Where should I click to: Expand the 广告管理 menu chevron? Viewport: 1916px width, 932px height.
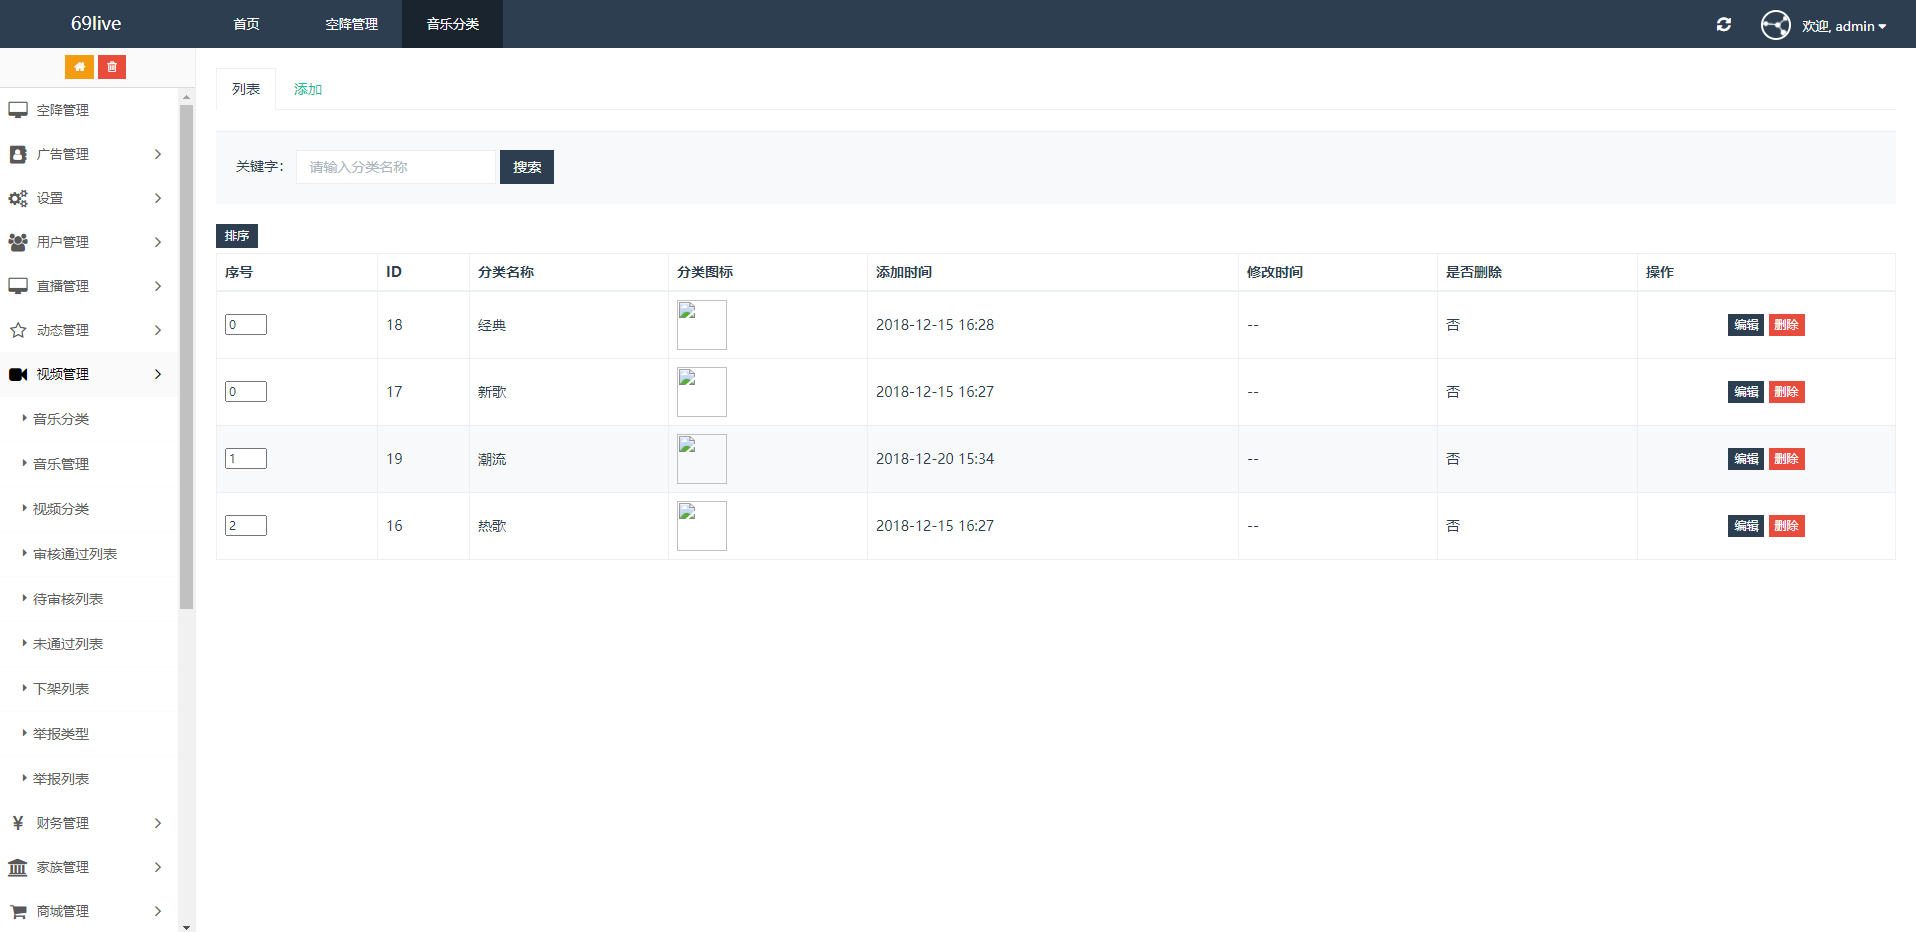pos(158,154)
